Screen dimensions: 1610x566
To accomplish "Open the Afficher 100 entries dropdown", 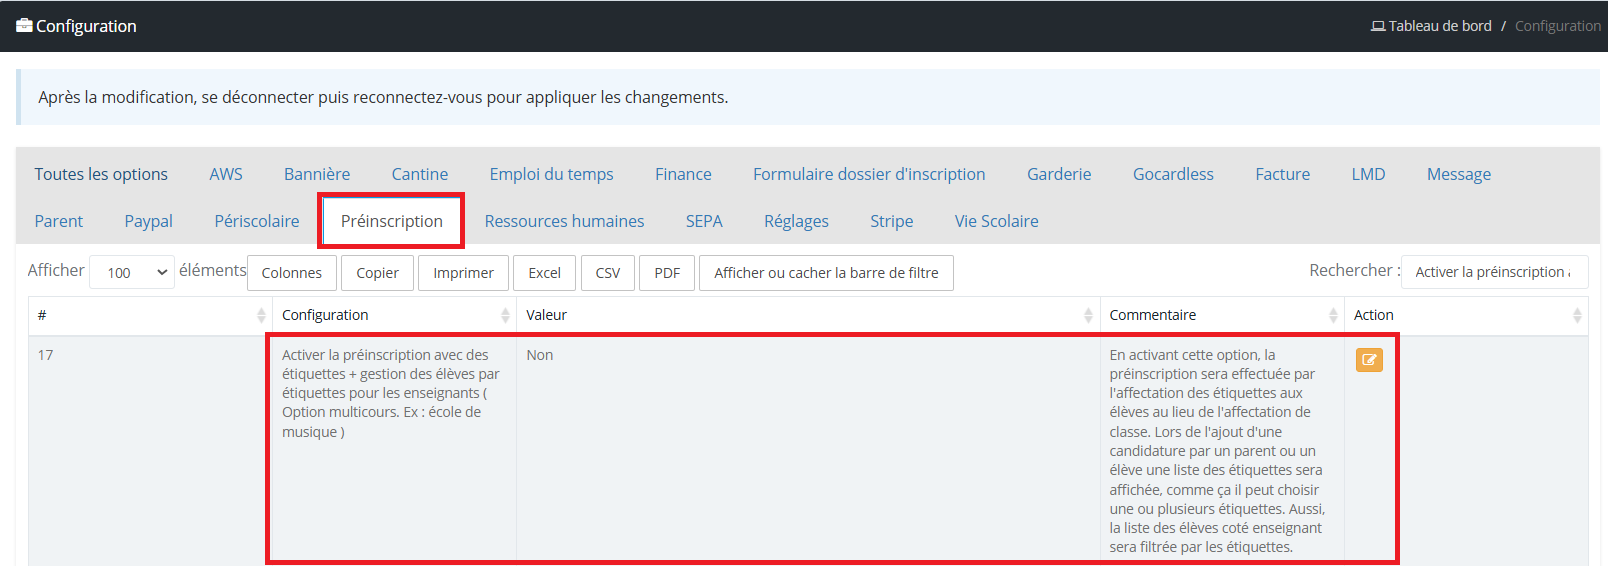I will coord(132,272).
